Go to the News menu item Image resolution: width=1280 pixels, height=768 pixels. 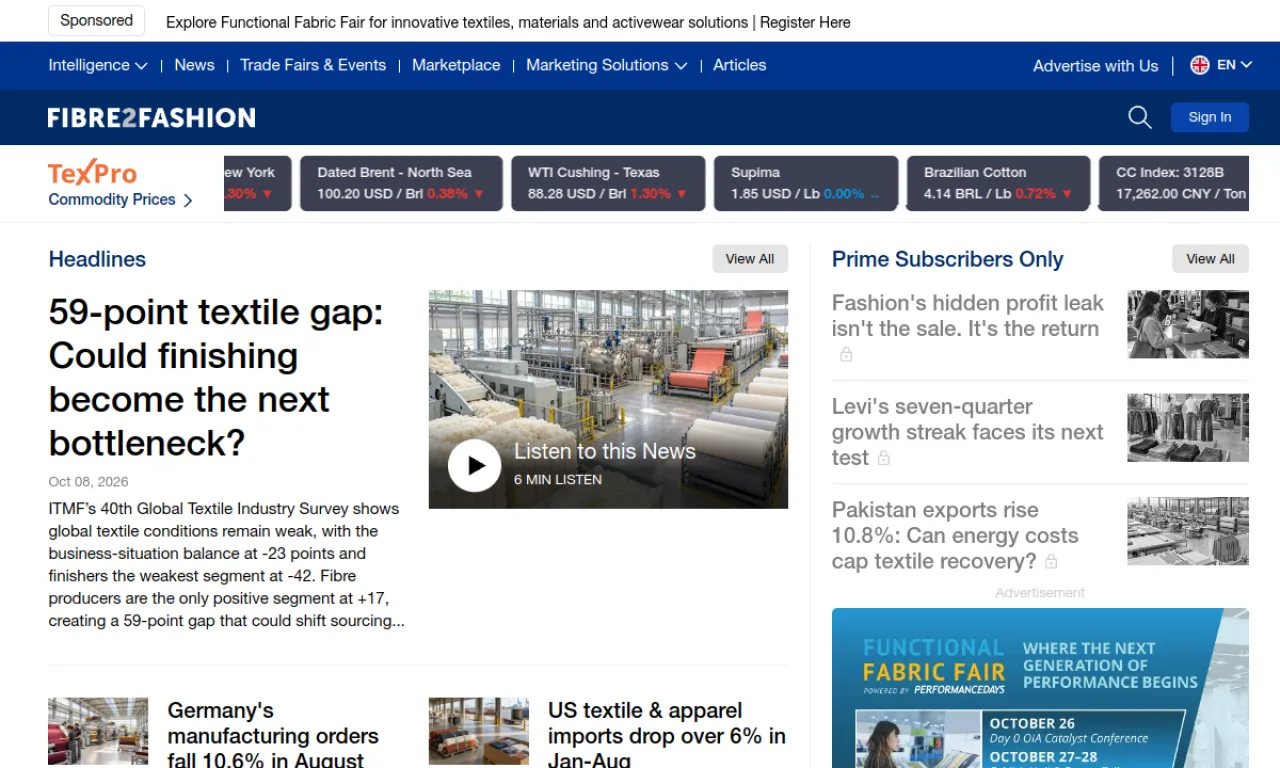194,65
